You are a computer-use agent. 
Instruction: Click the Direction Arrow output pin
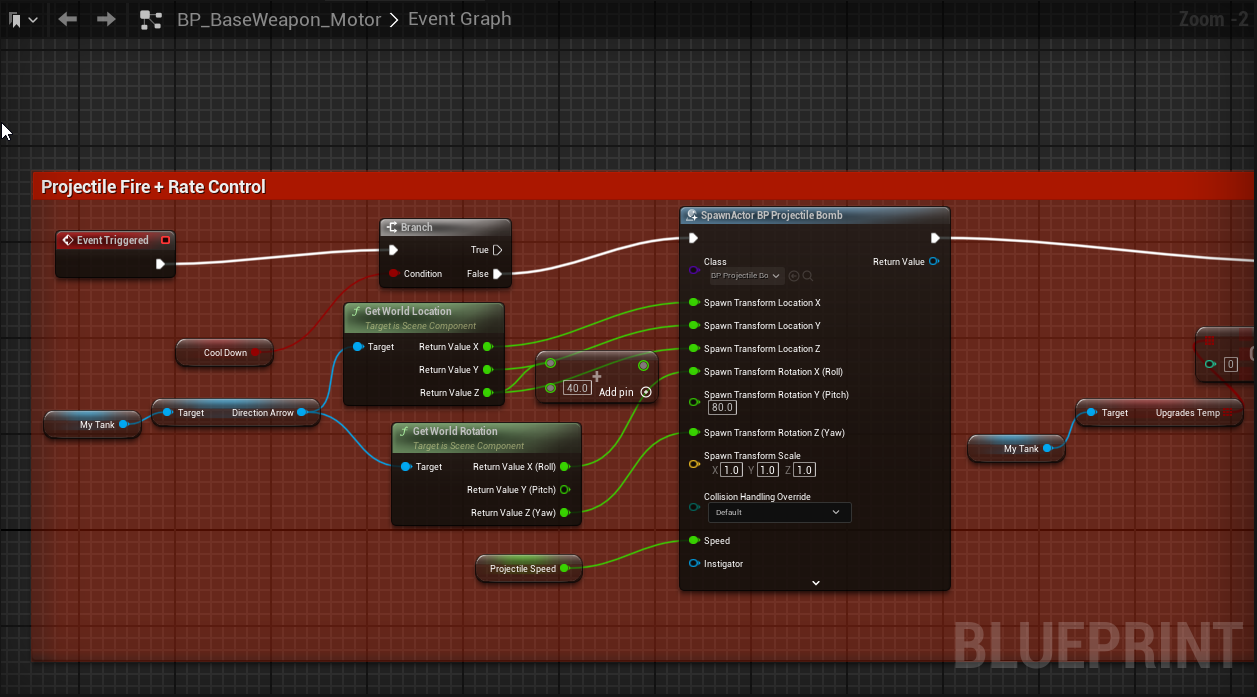[301, 412]
